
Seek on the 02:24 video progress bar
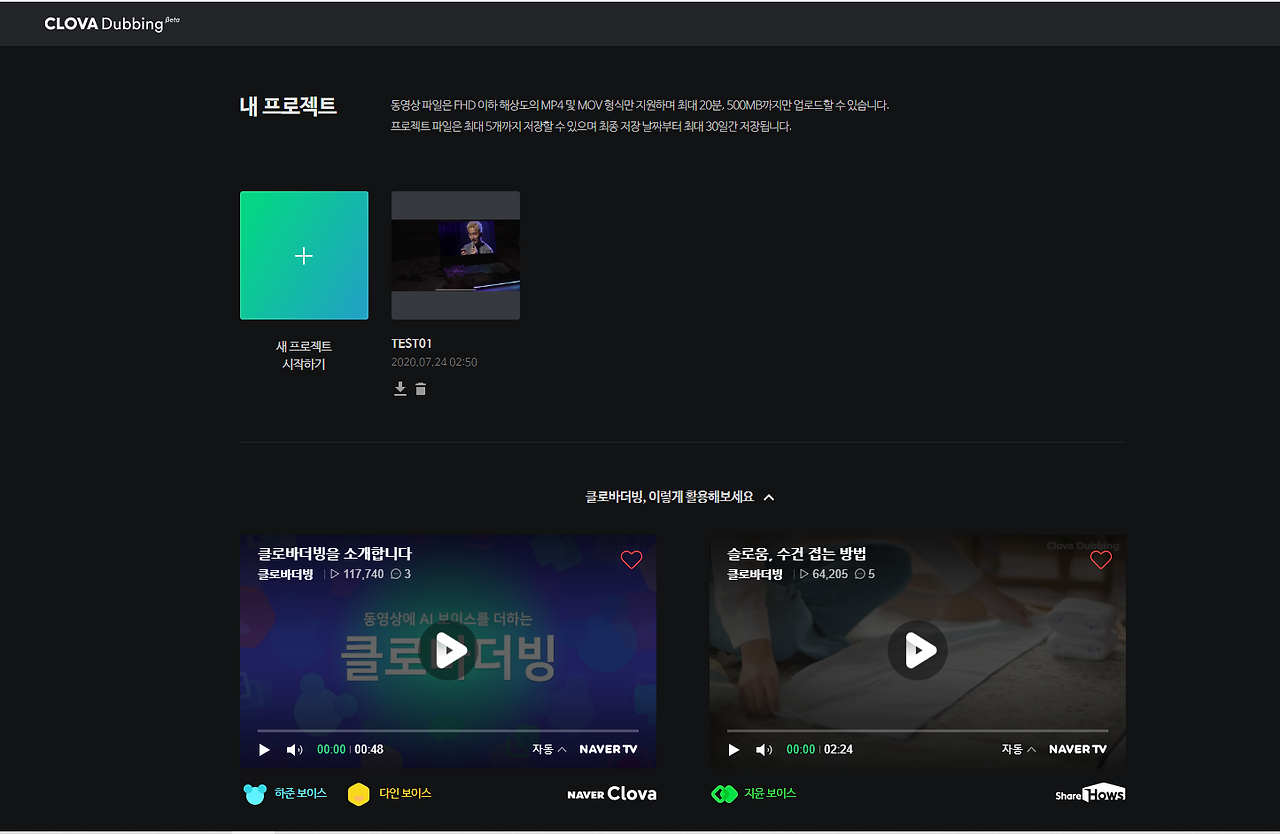click(x=918, y=731)
